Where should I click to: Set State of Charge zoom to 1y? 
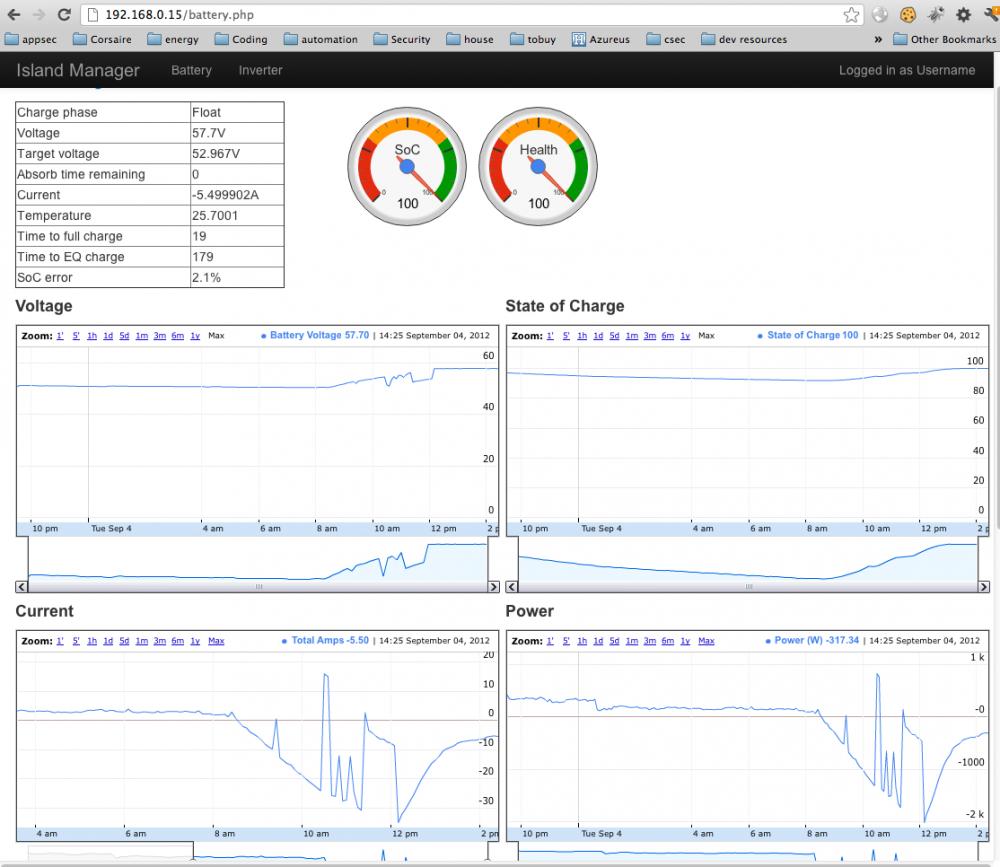[685, 336]
